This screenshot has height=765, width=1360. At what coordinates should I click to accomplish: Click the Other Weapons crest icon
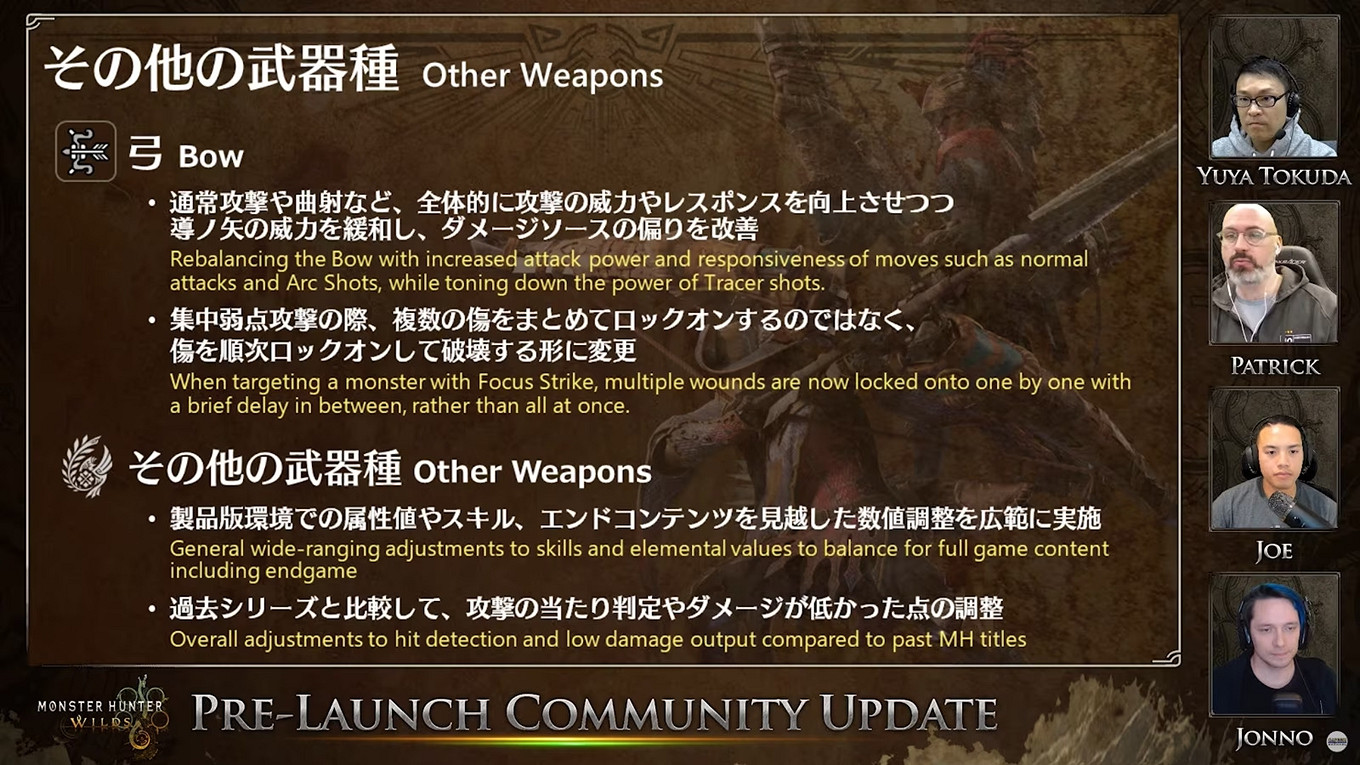(x=86, y=466)
